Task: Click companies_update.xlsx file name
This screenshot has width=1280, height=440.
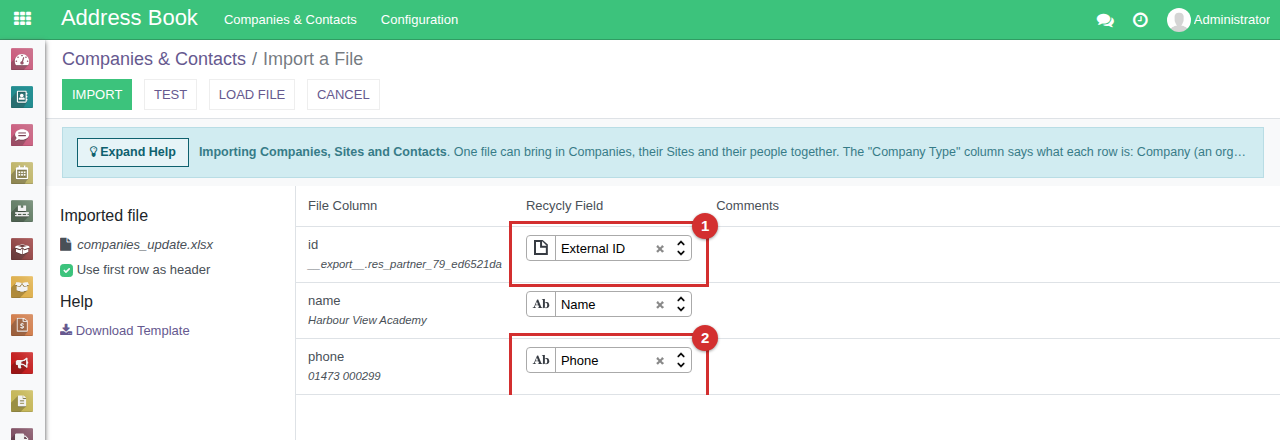Action: (145, 244)
